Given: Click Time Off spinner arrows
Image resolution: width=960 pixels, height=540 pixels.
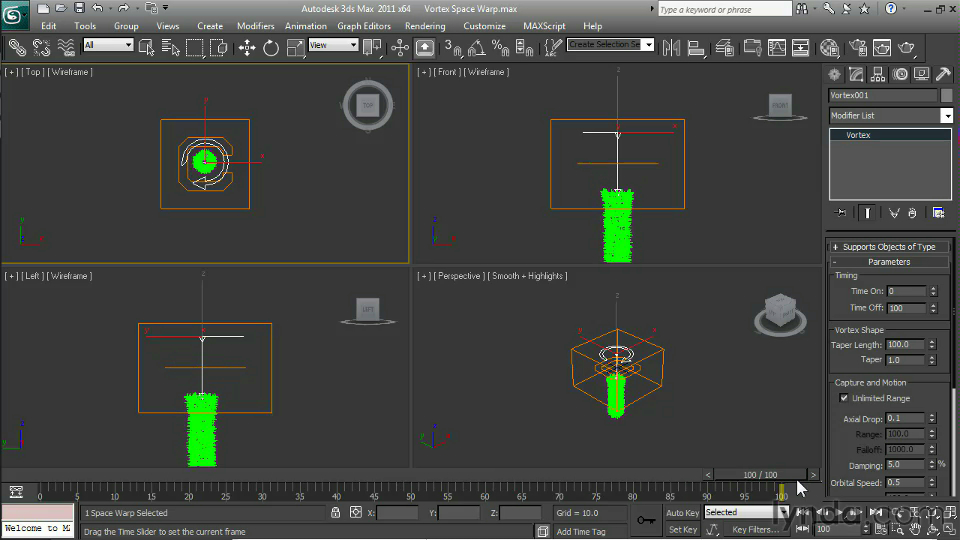Looking at the screenshot, I should [x=933, y=308].
